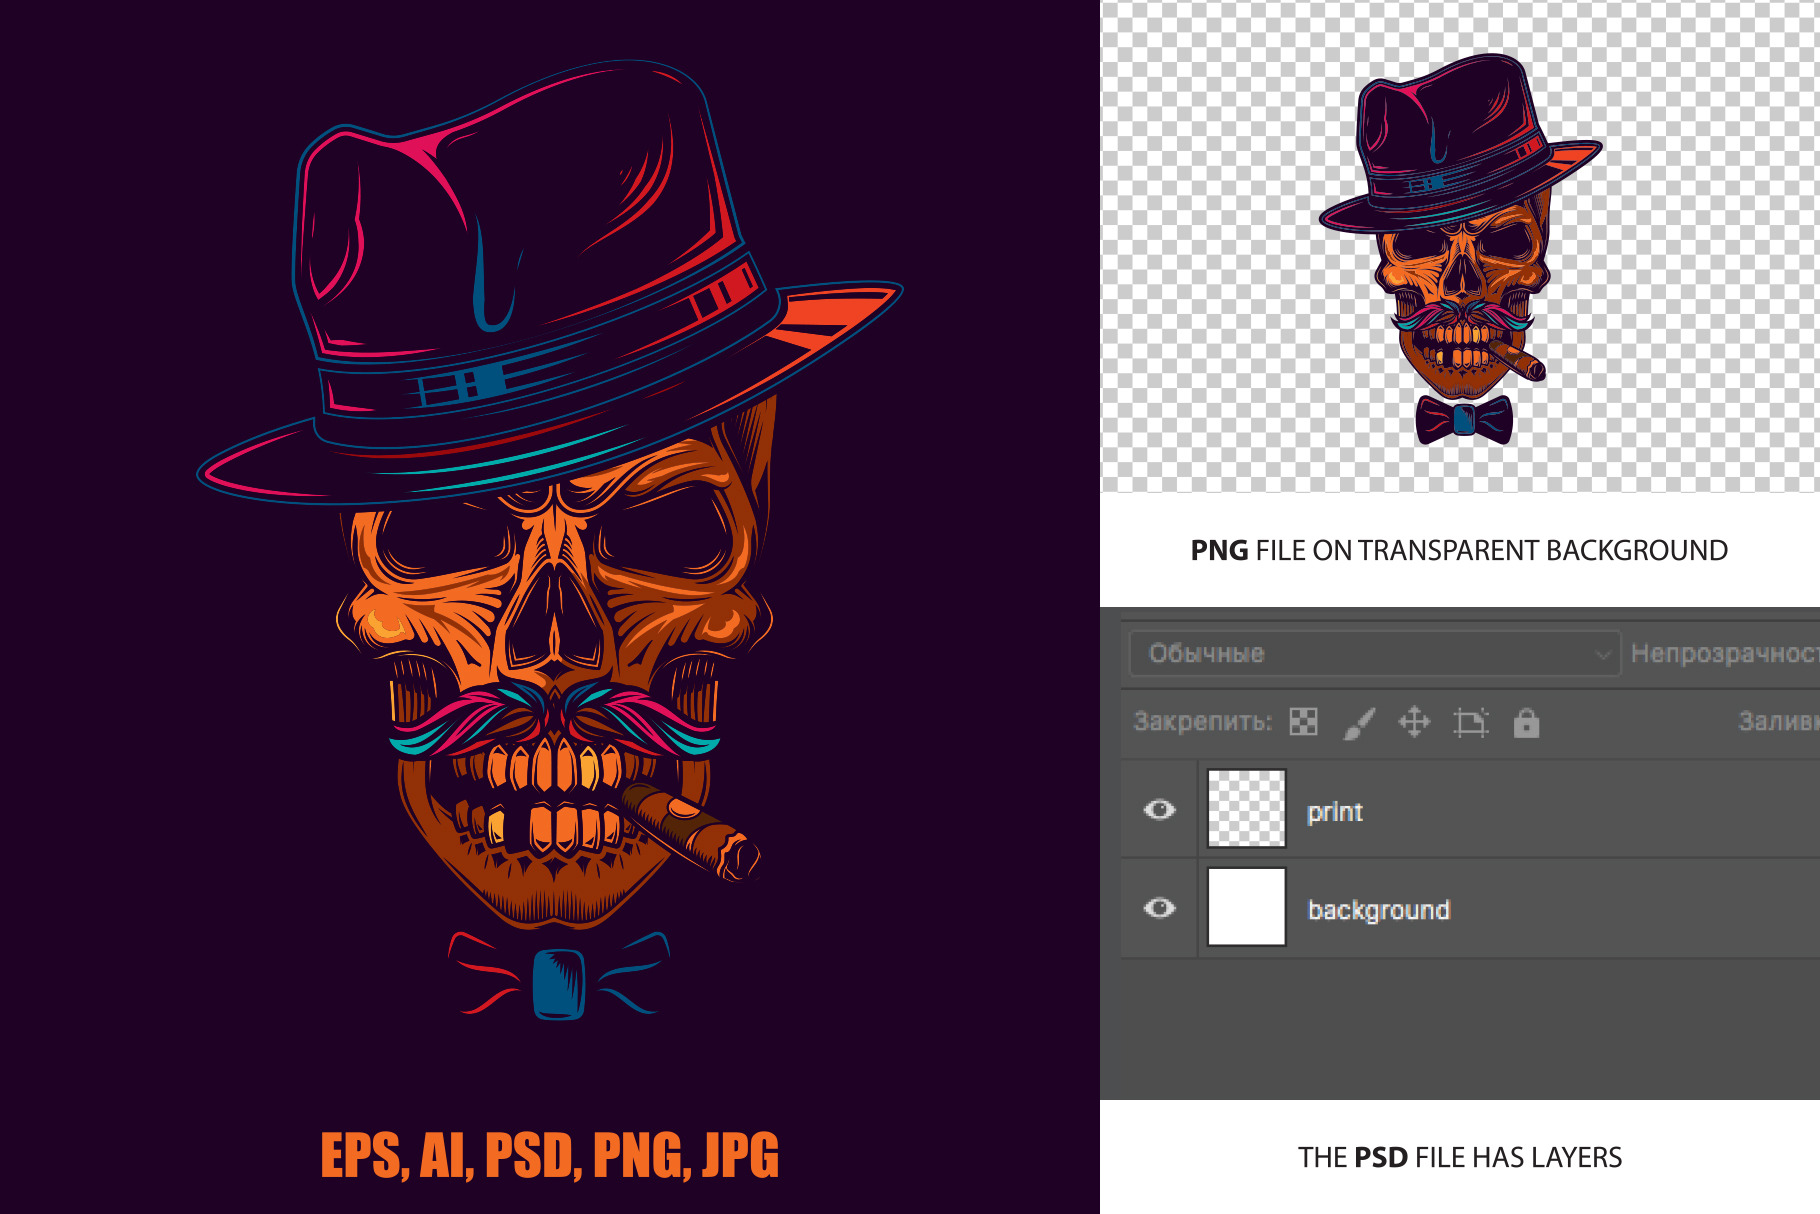1820x1214 pixels.
Task: Click the Заливка fill label
Action: pos(1778,722)
